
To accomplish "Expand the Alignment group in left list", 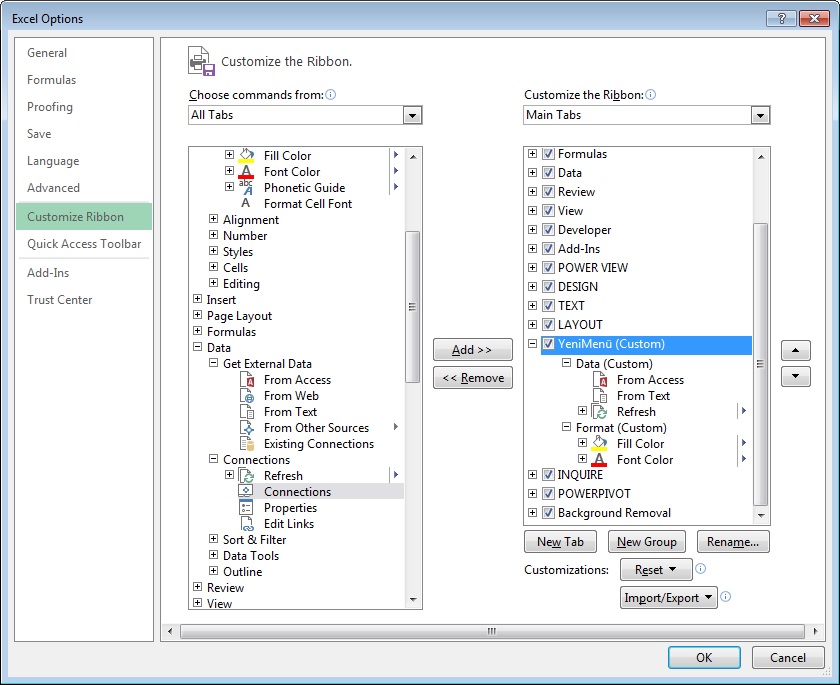I will 213,219.
